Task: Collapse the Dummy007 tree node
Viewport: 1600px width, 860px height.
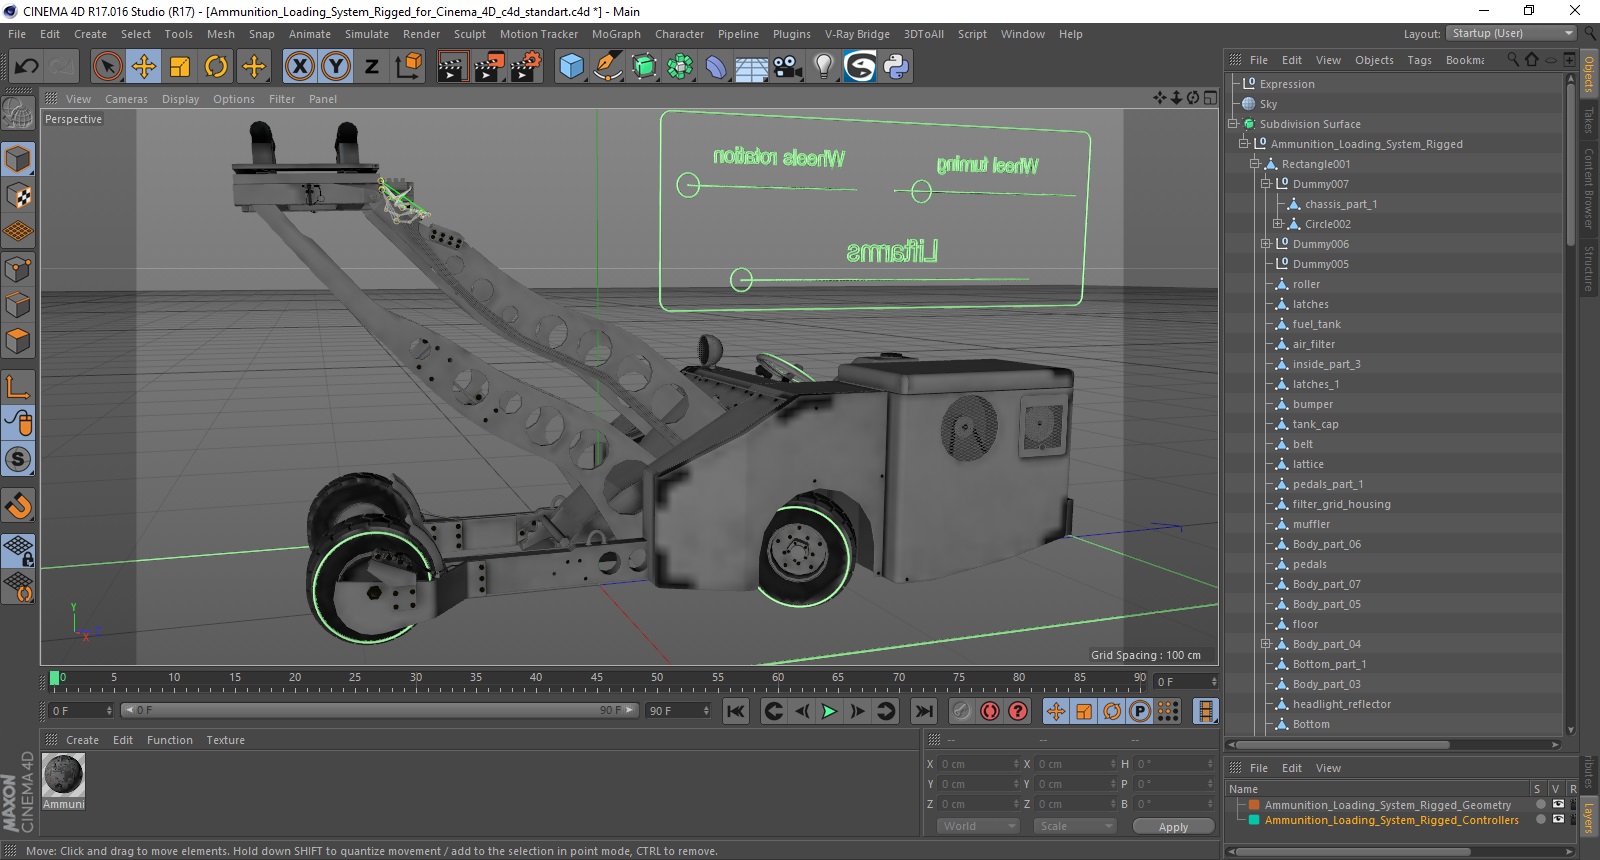Action: pyautogui.click(x=1266, y=184)
